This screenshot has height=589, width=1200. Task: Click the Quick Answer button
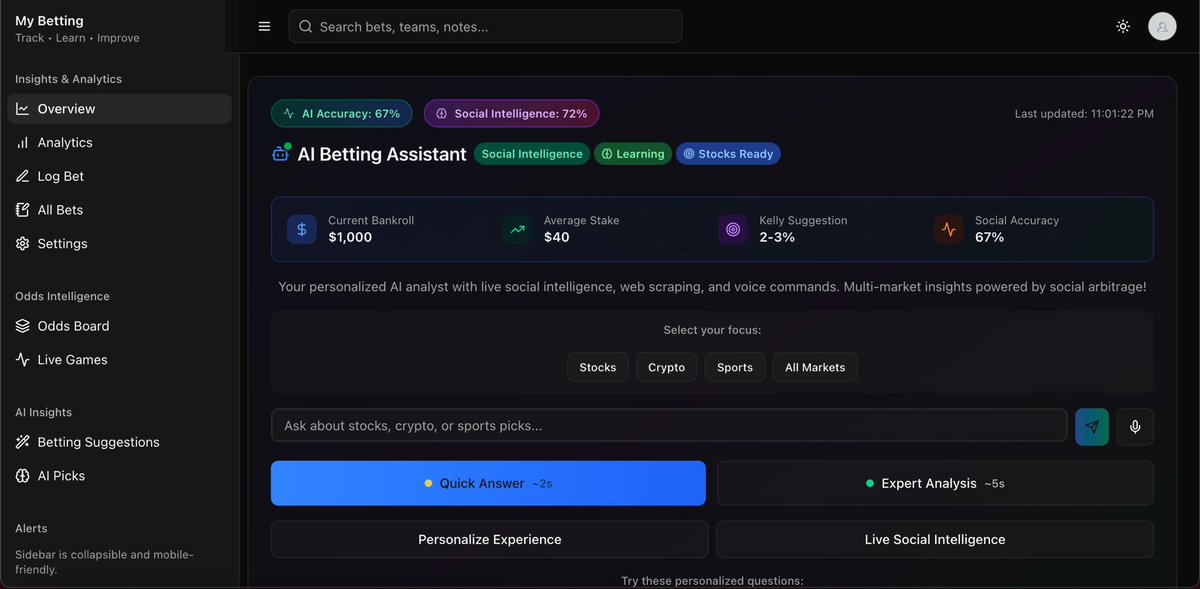[x=488, y=483]
